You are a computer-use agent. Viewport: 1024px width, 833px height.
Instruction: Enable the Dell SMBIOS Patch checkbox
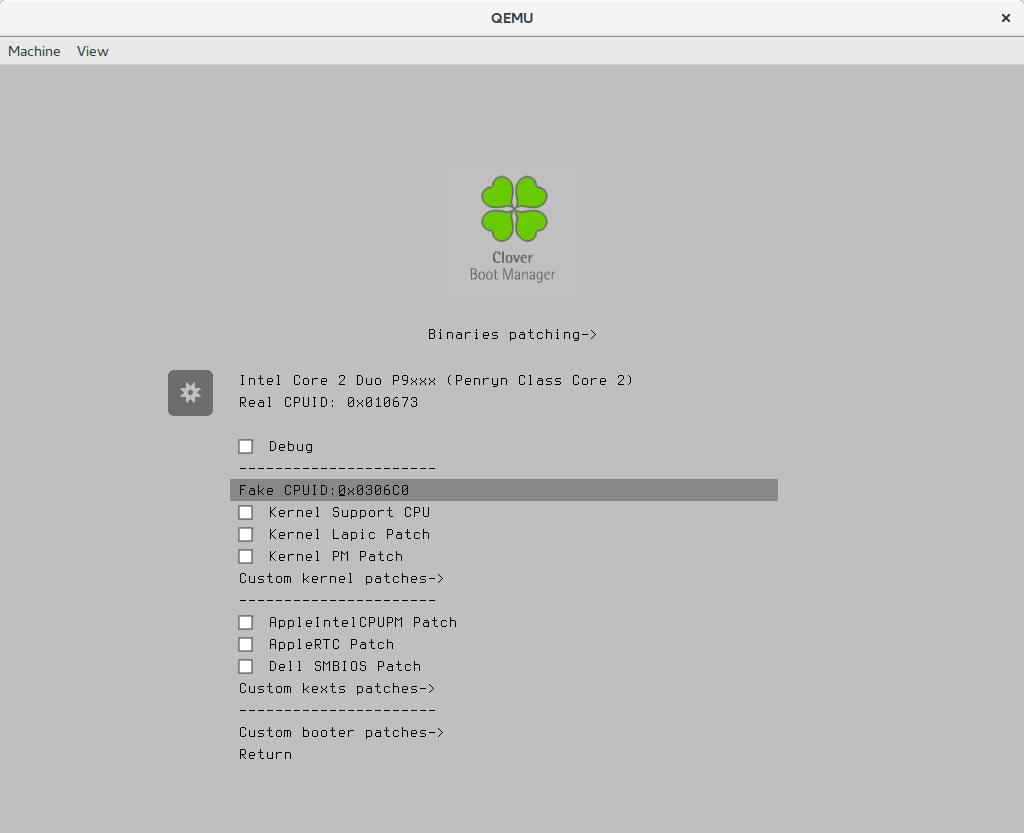coord(246,666)
